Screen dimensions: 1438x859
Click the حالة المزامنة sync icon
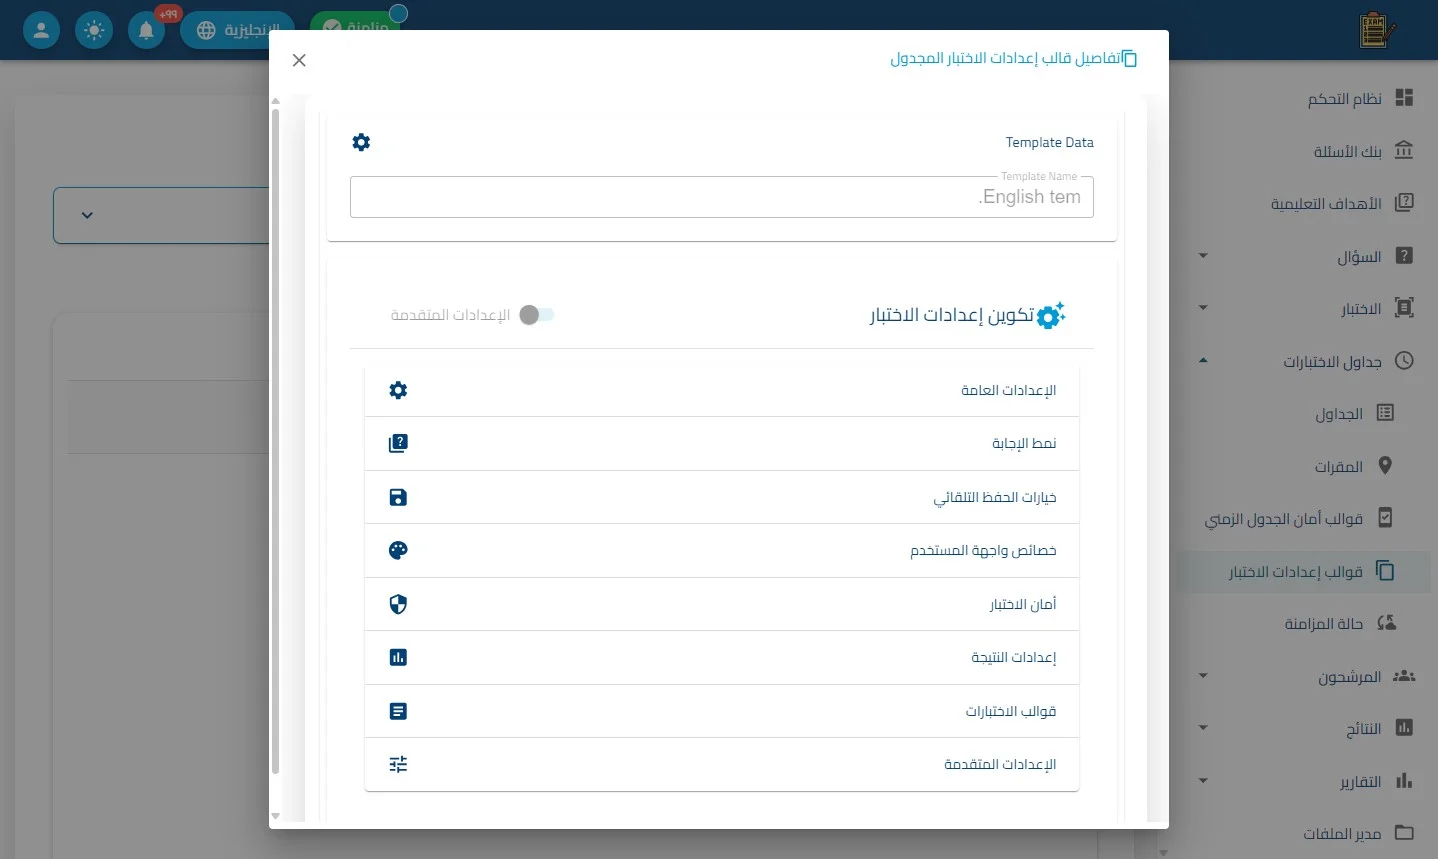[1386, 623]
